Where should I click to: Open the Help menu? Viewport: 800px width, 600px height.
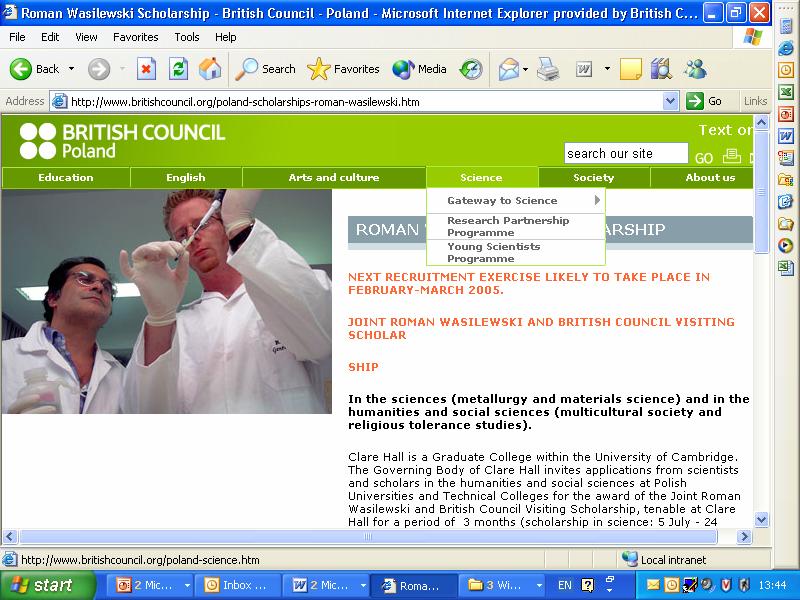226,37
